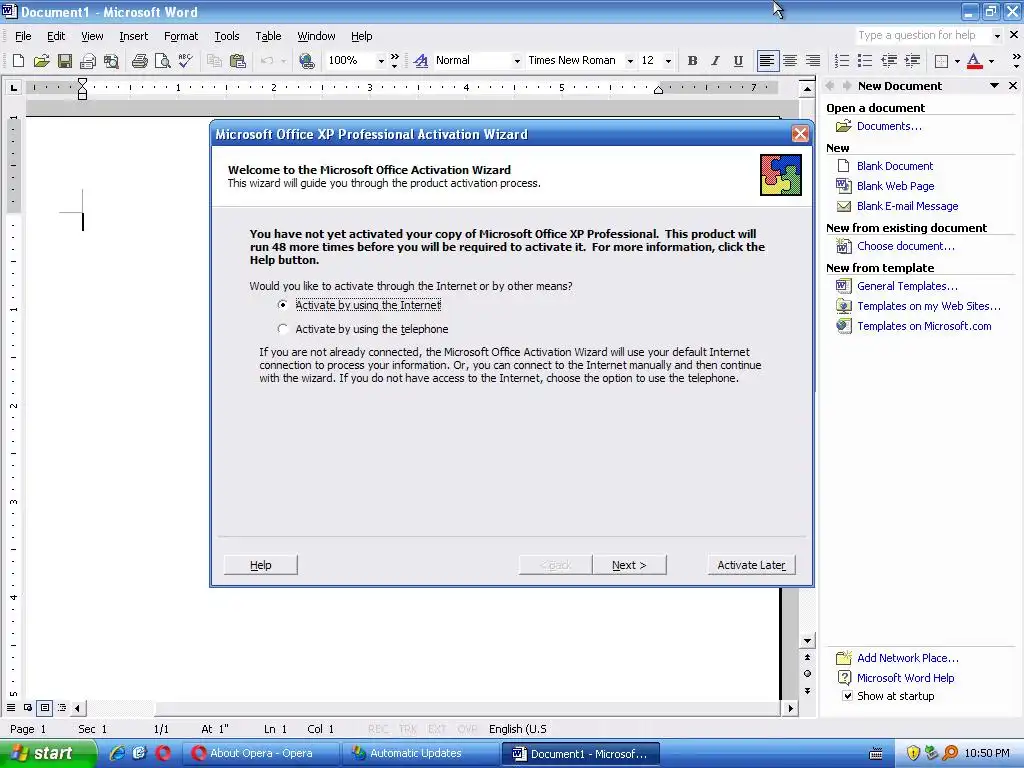Viewport: 1024px width, 768px height.
Task: Click vertical scrollbar down arrow
Action: [807, 641]
